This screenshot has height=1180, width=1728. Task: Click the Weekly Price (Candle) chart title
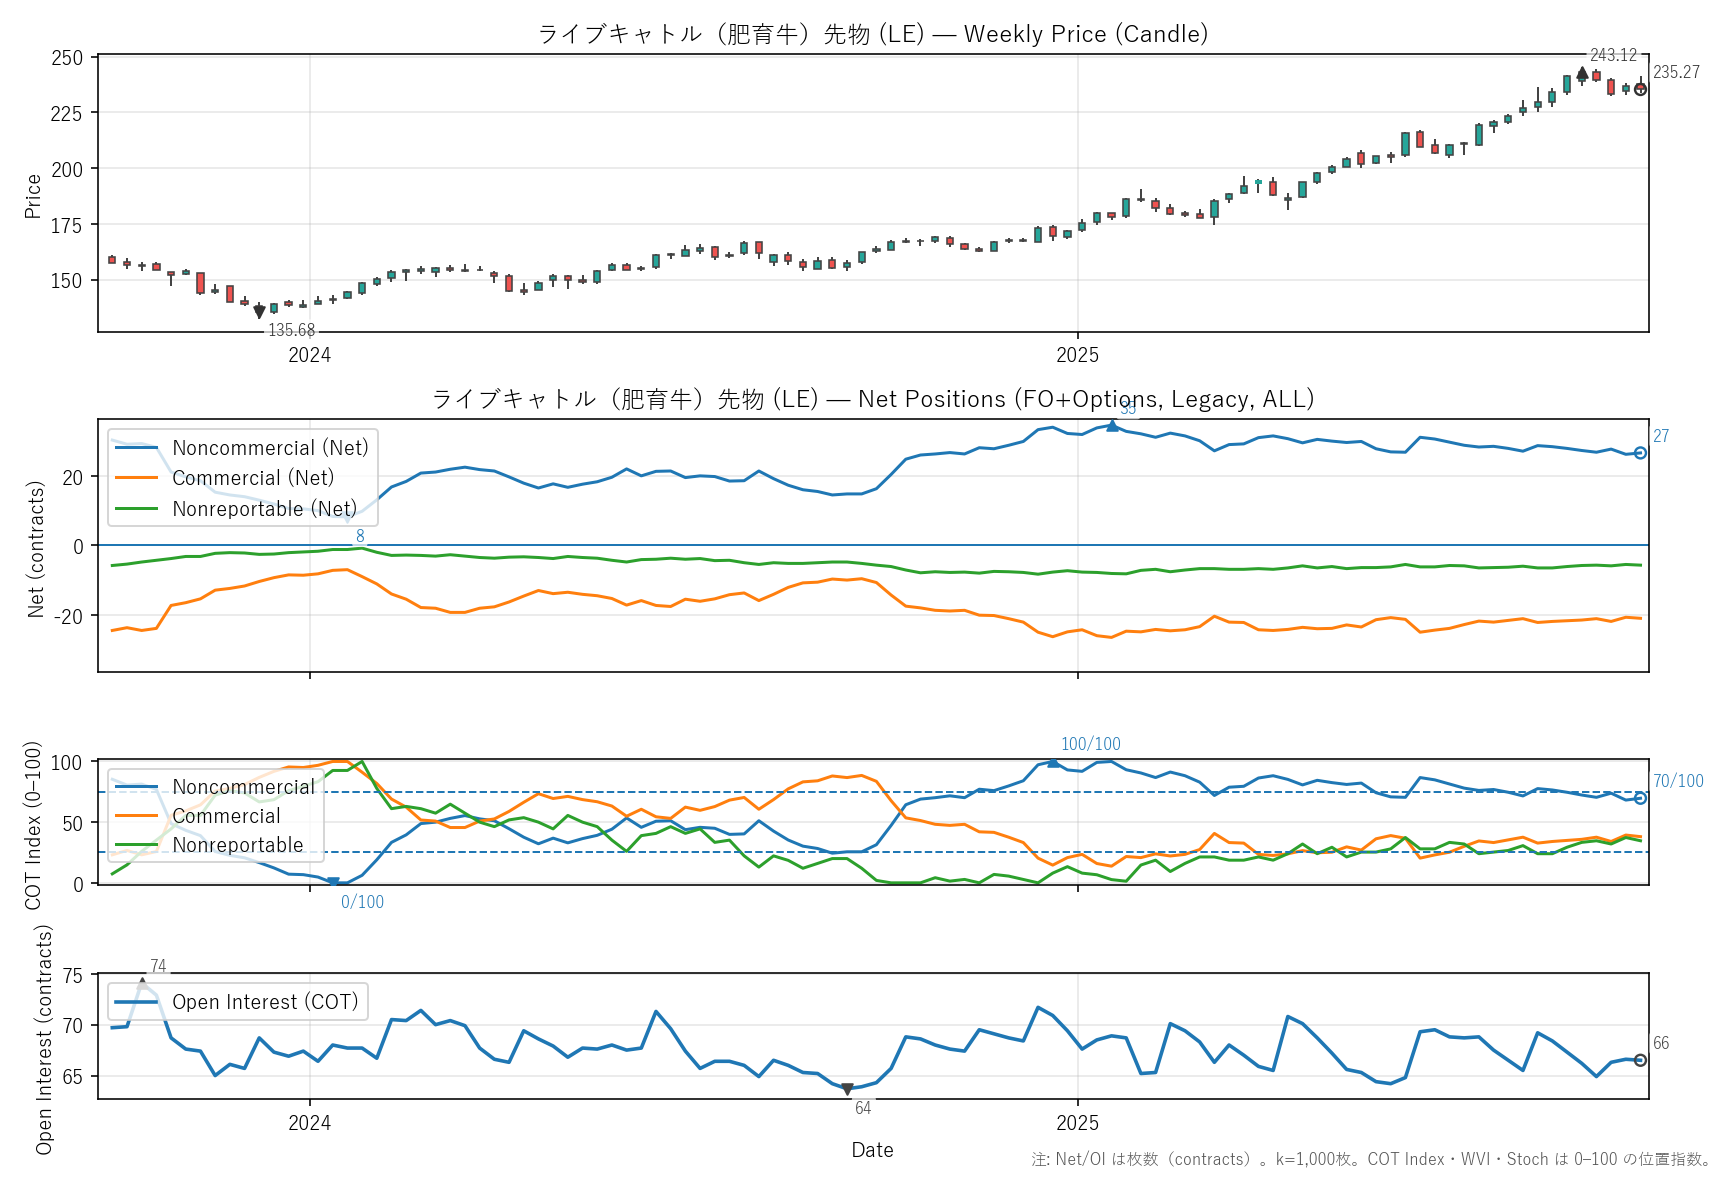[x=872, y=34]
